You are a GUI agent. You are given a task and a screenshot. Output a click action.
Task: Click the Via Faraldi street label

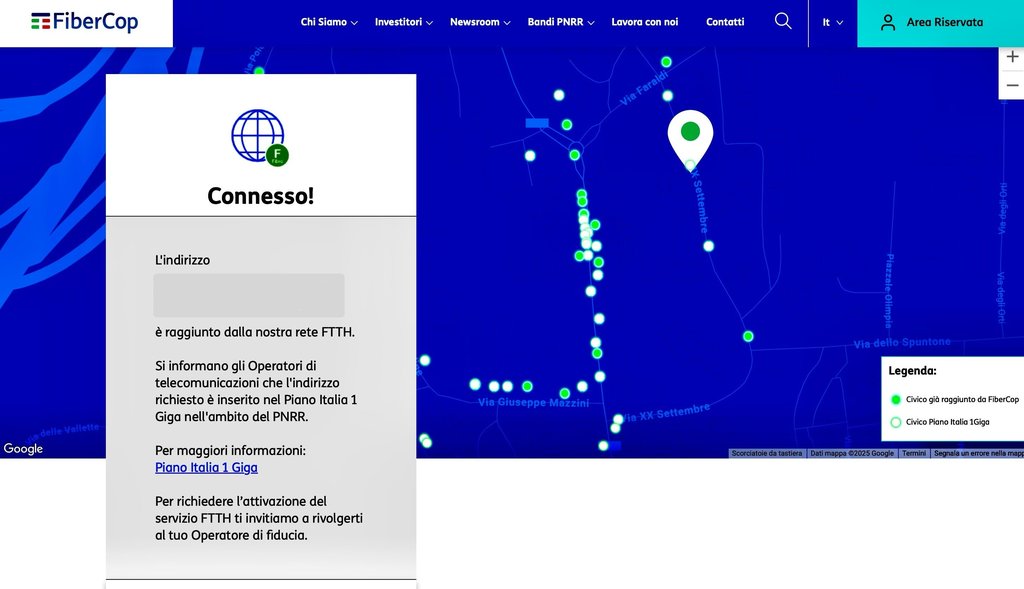645,89
